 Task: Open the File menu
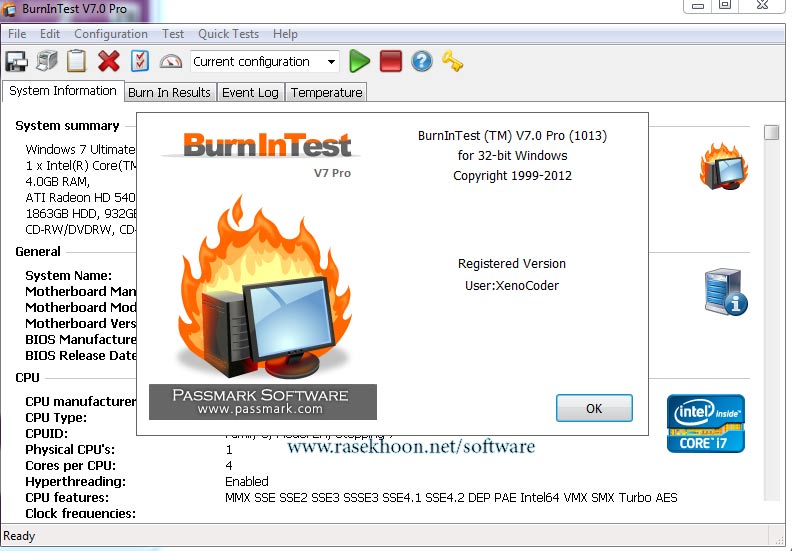[x=17, y=34]
